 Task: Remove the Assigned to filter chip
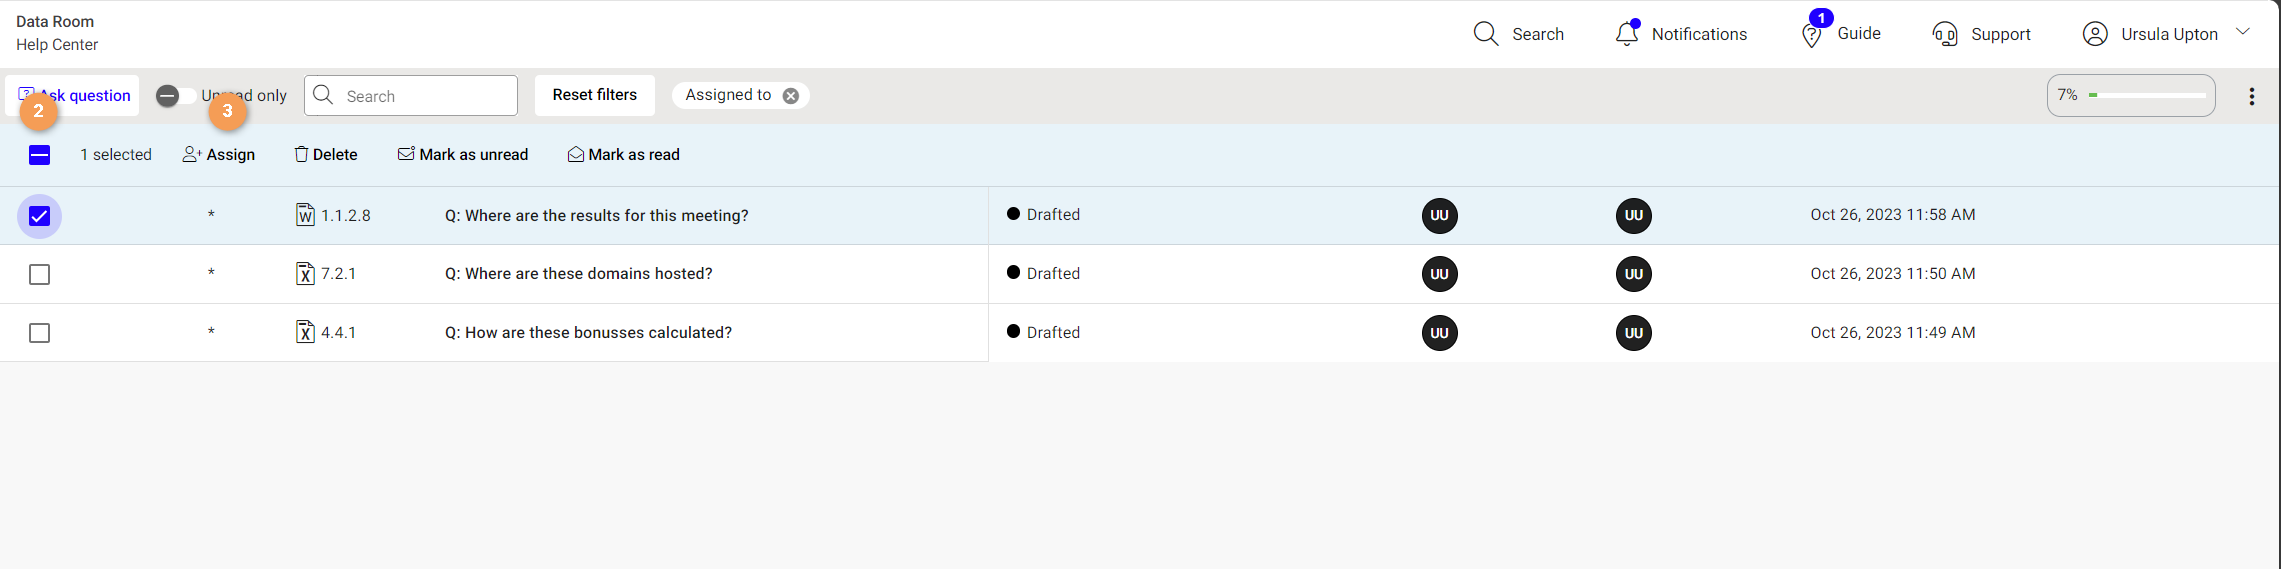(791, 96)
